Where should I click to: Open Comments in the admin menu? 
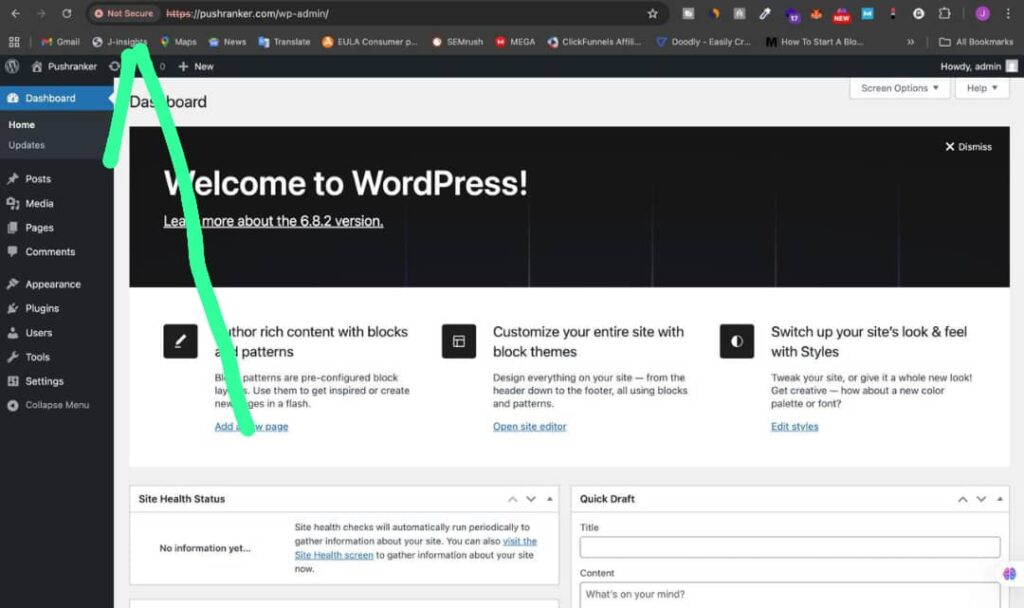click(50, 251)
